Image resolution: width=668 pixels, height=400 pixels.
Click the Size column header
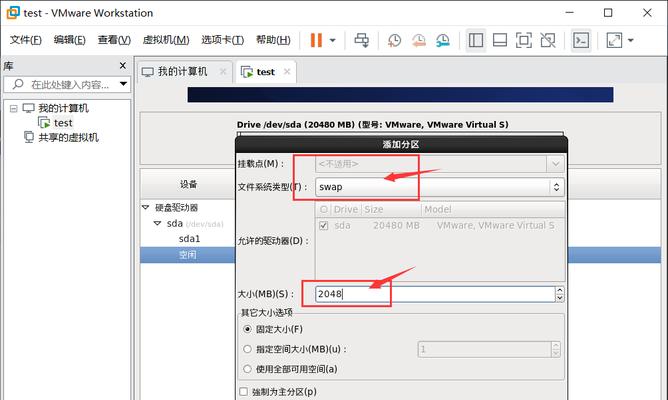pos(392,210)
